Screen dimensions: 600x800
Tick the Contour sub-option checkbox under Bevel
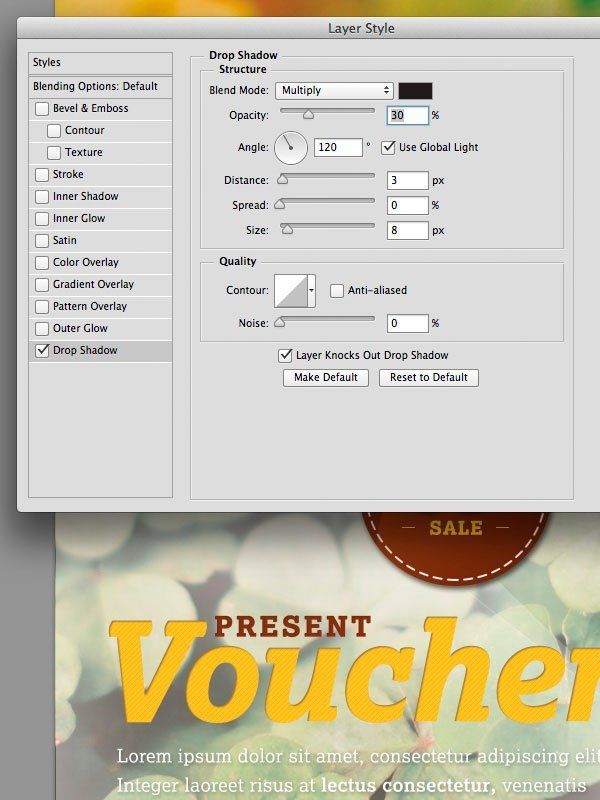[x=54, y=131]
